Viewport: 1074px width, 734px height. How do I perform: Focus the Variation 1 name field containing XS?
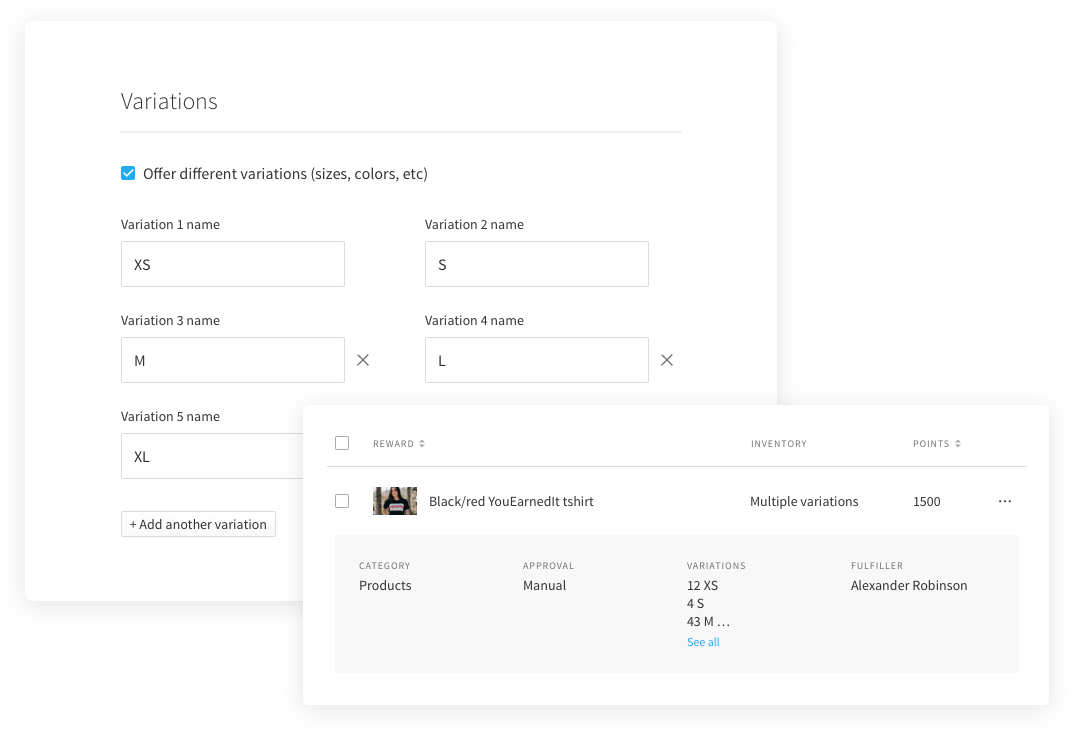coord(232,264)
